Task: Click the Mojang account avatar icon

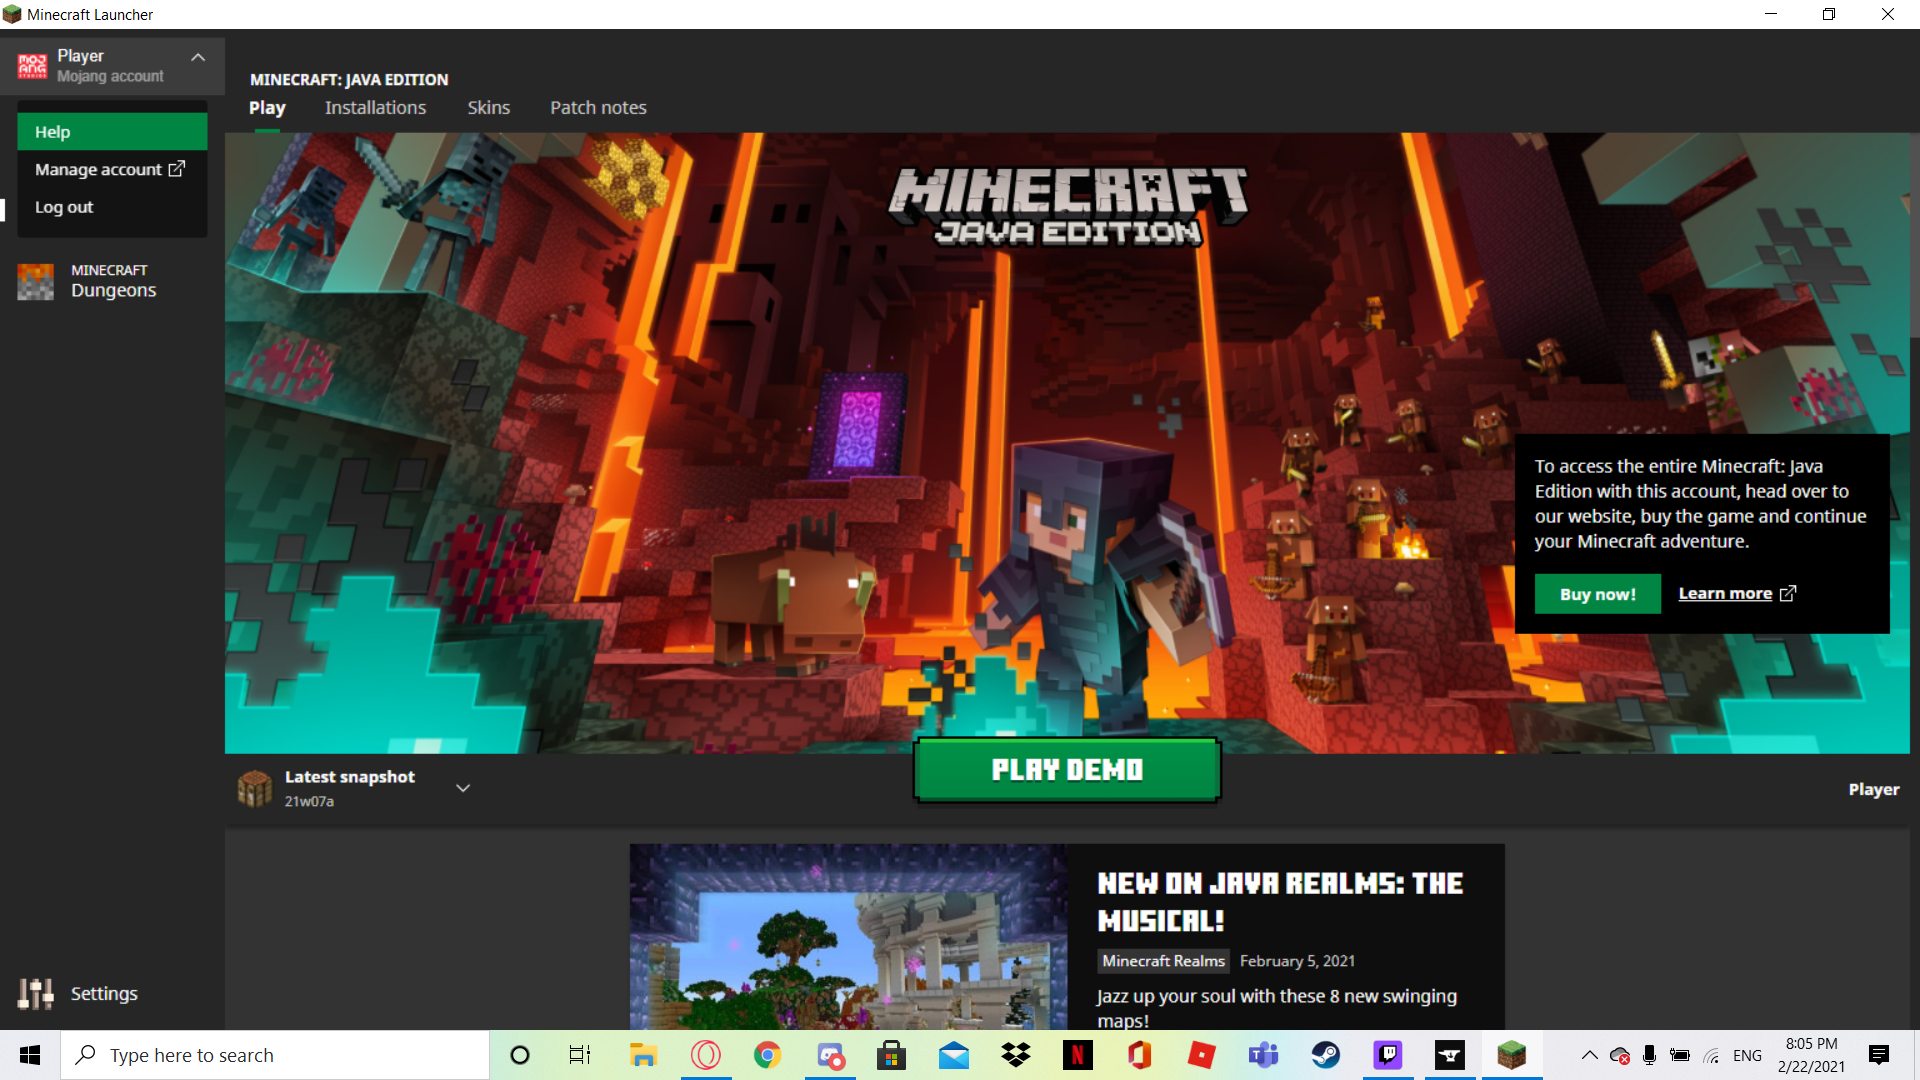Action: click(x=32, y=66)
